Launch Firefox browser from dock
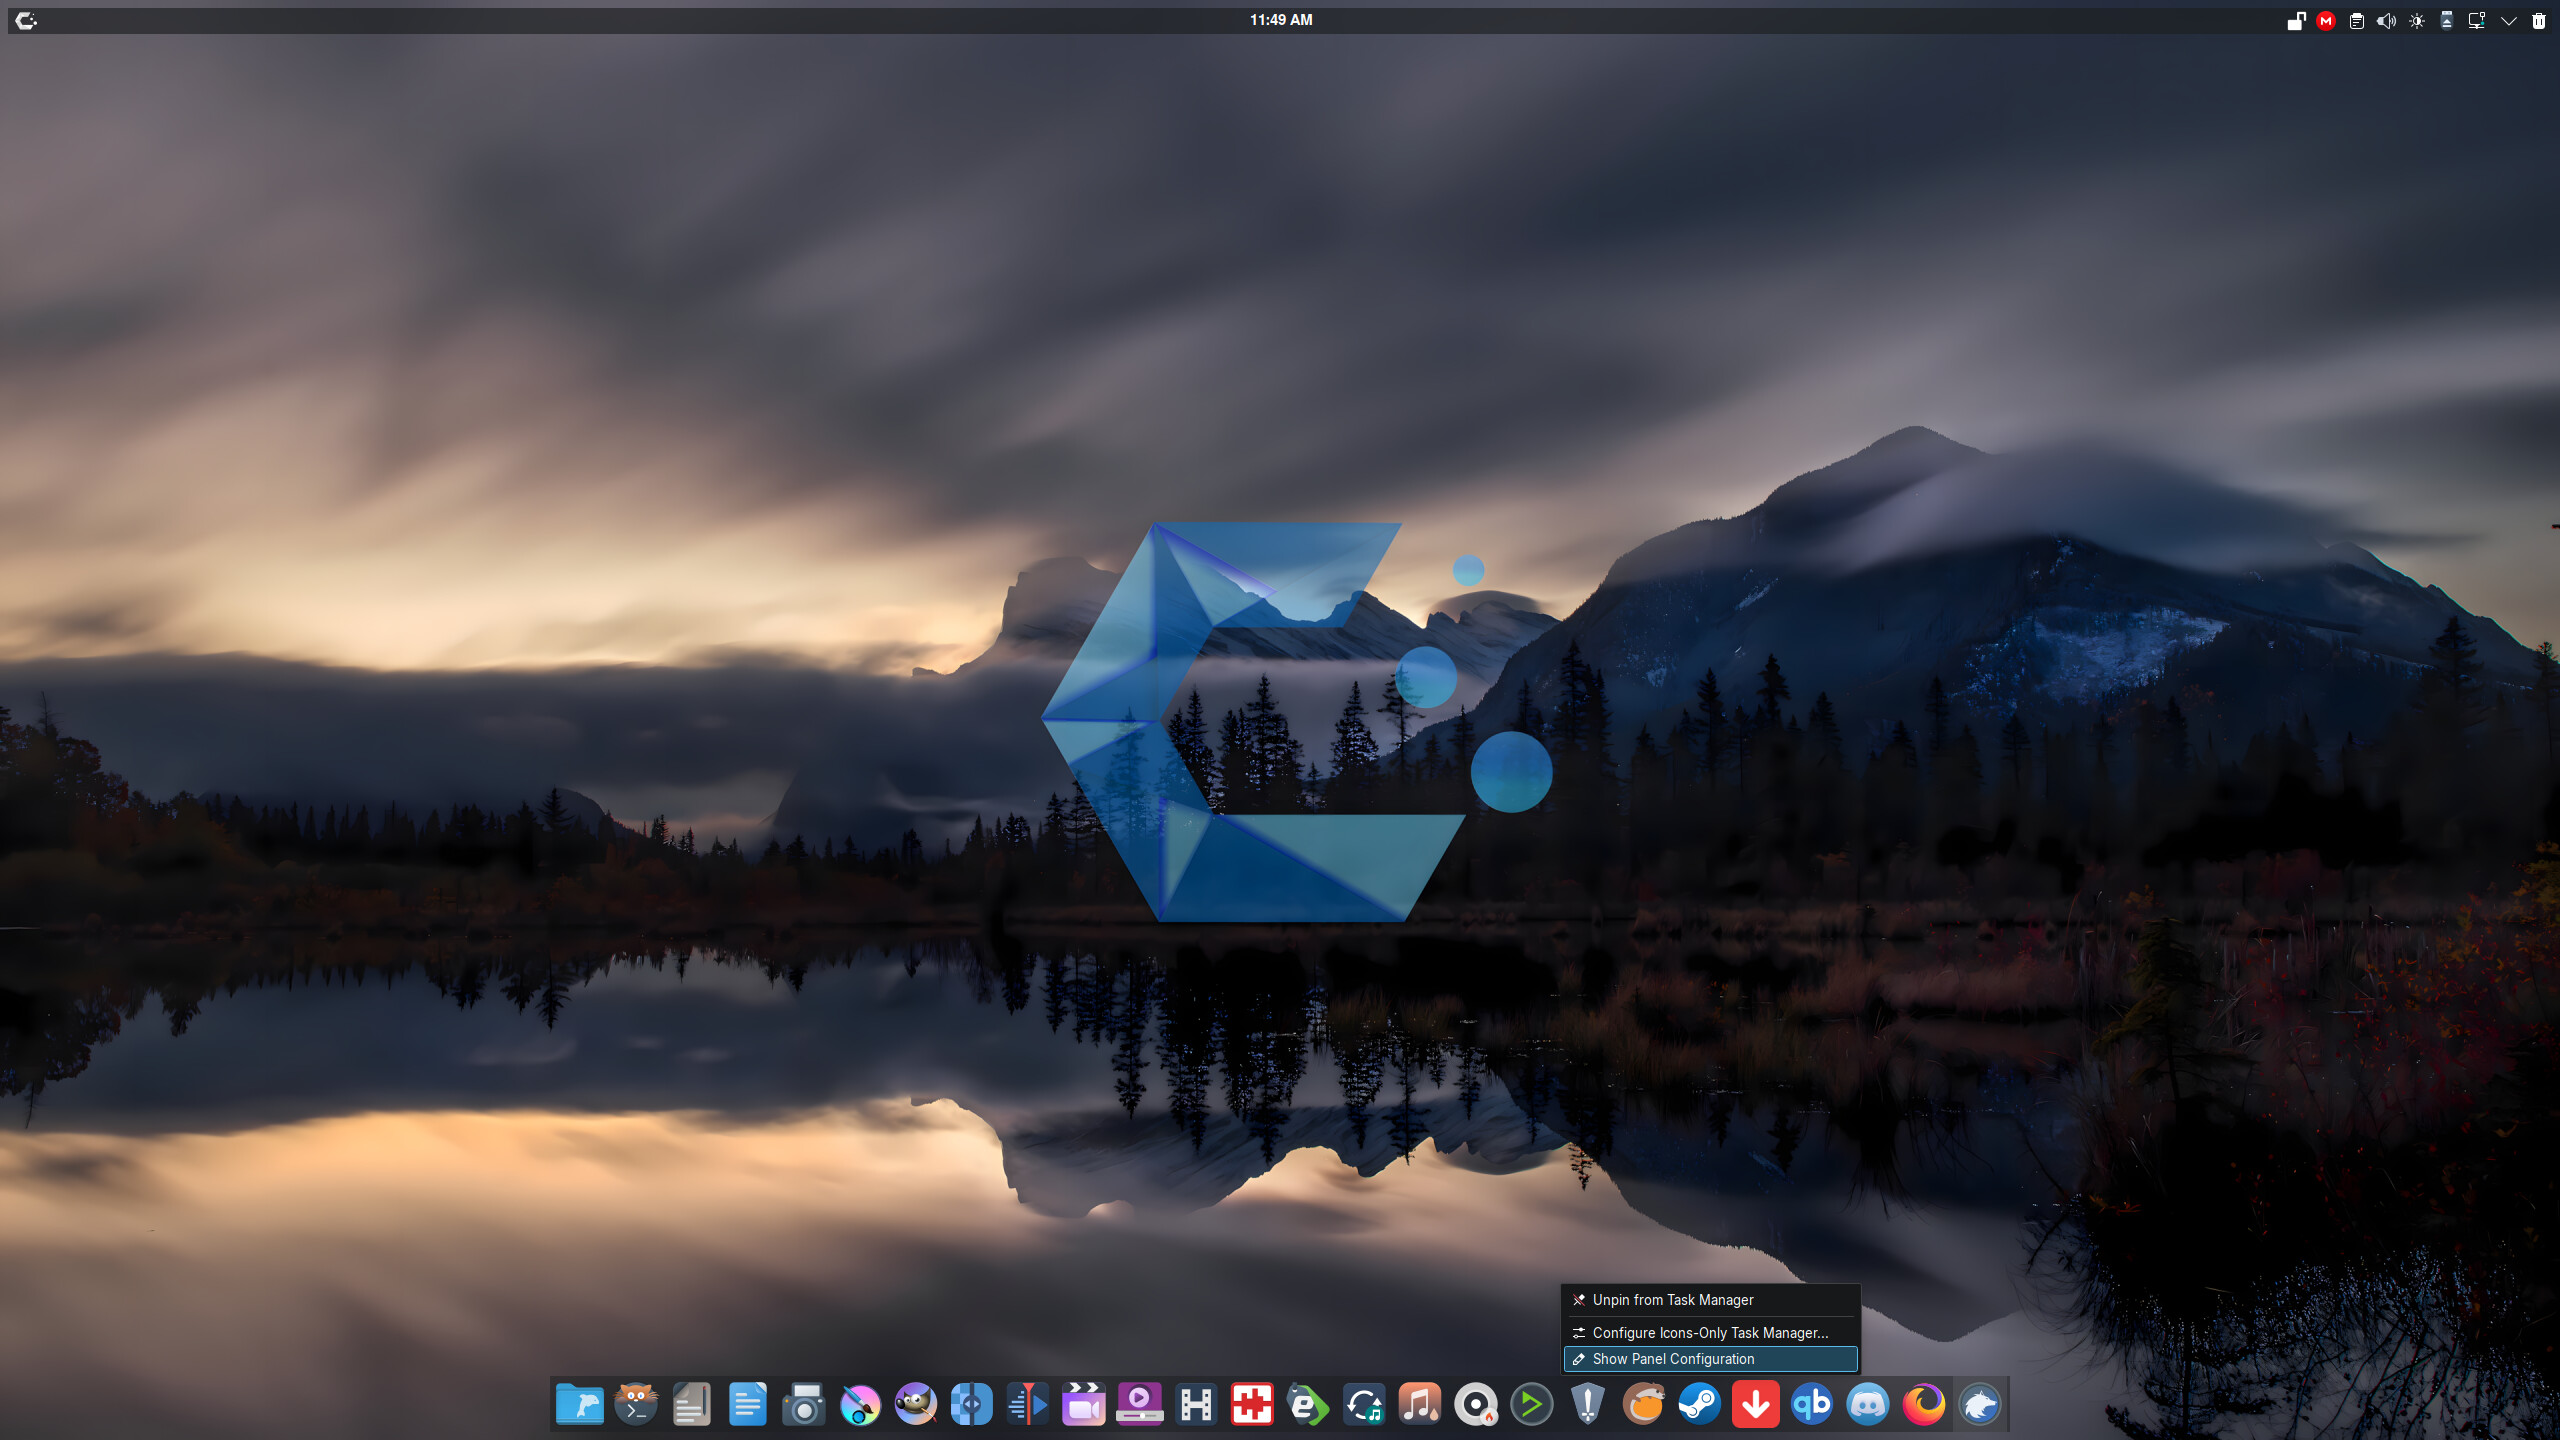Screen dimensions: 2560x1440 pos(1923,1405)
